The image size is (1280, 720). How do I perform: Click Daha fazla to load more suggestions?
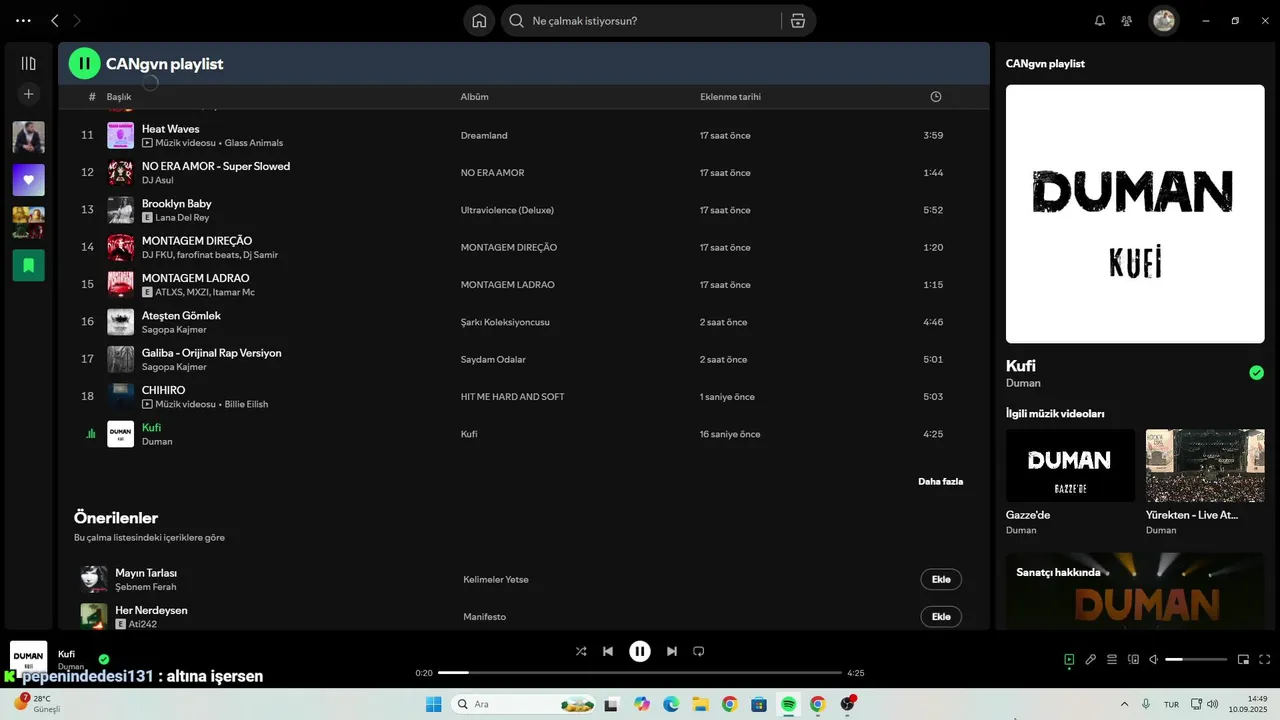(x=940, y=481)
